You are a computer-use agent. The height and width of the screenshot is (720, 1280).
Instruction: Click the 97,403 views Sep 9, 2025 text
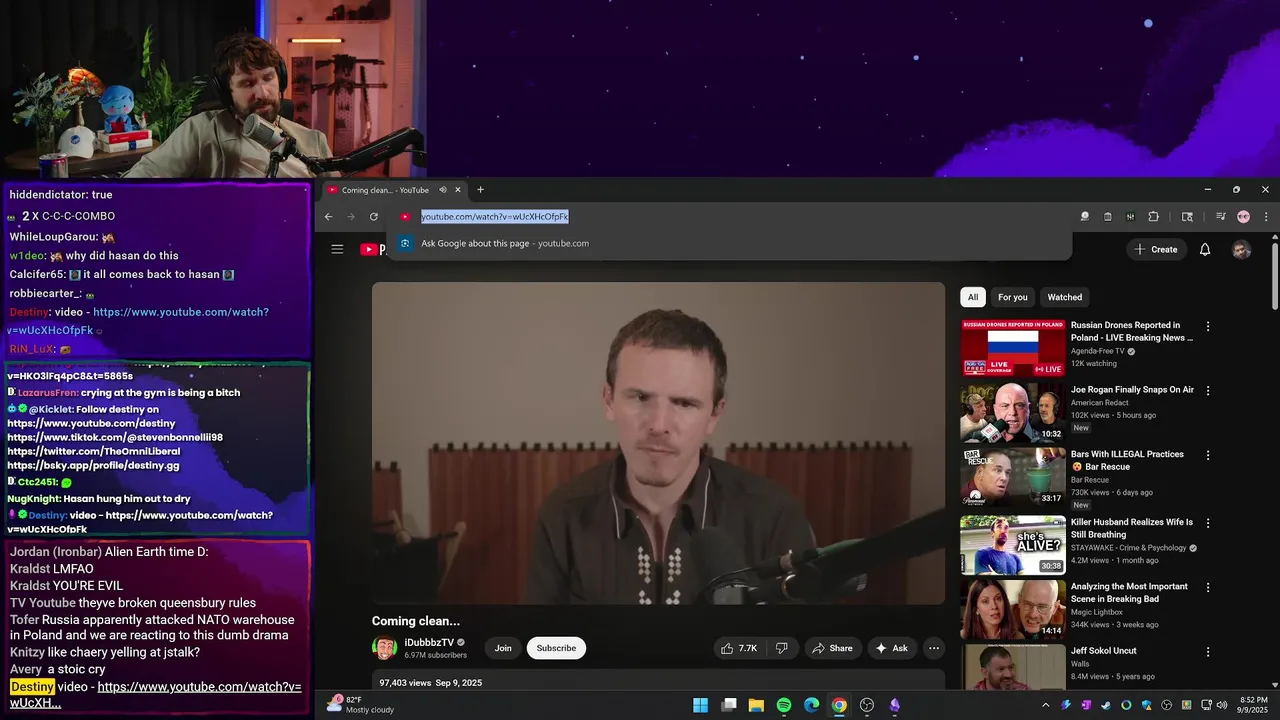(431, 682)
